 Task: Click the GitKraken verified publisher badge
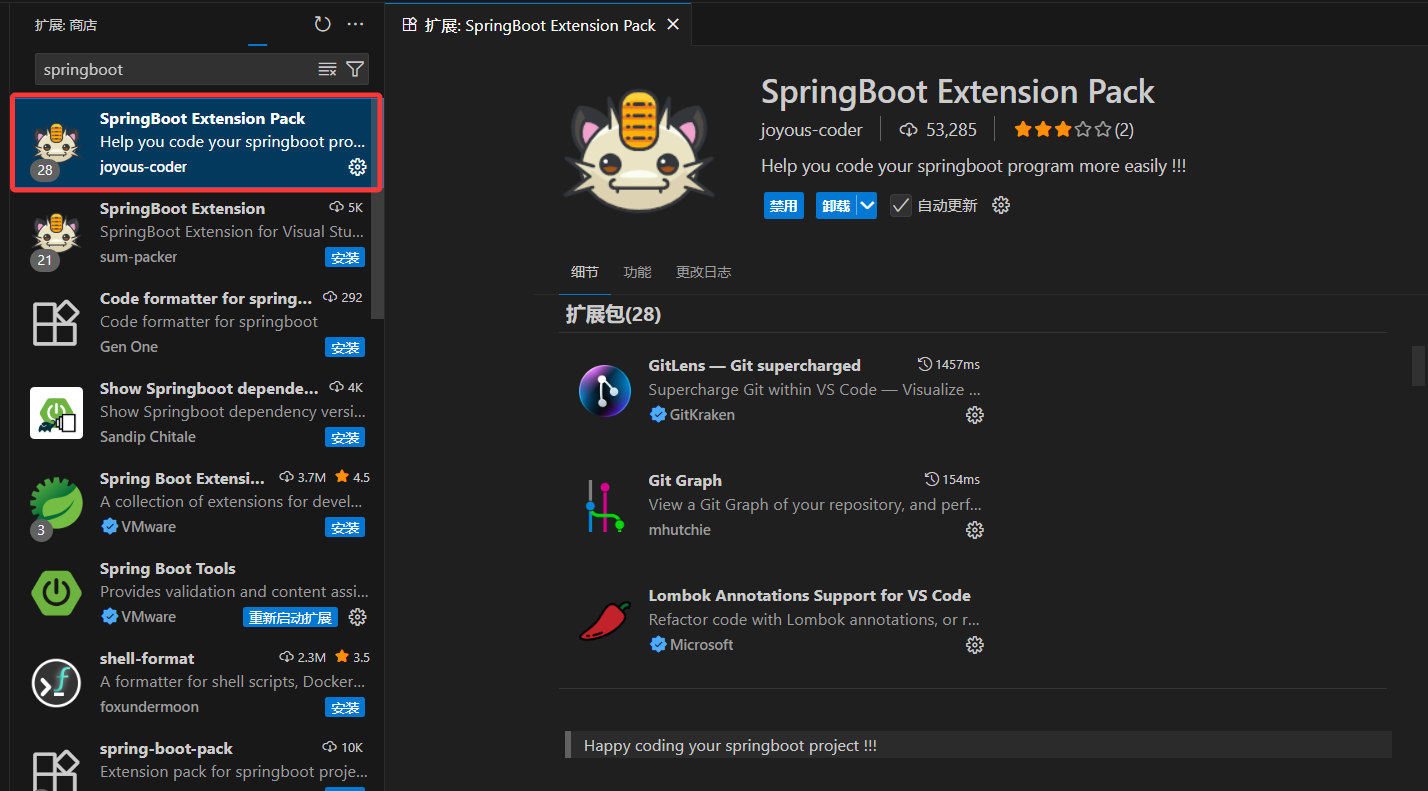point(658,414)
